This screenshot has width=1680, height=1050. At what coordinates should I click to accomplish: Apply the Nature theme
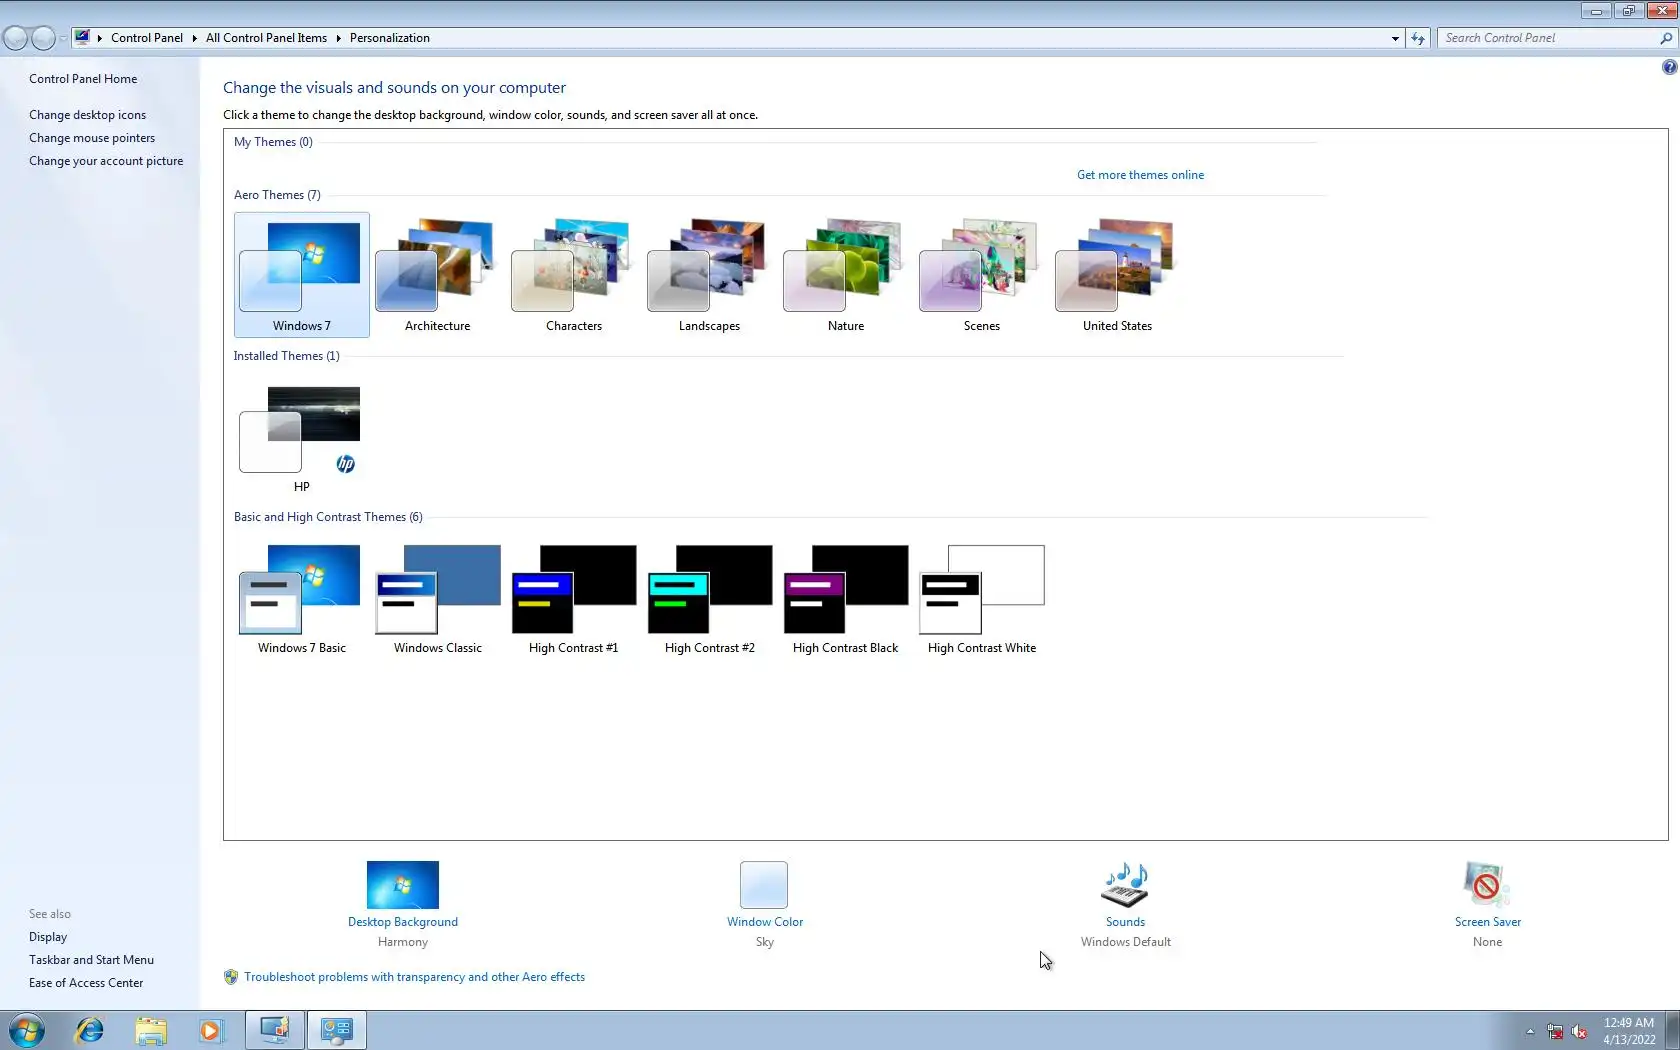click(x=845, y=275)
